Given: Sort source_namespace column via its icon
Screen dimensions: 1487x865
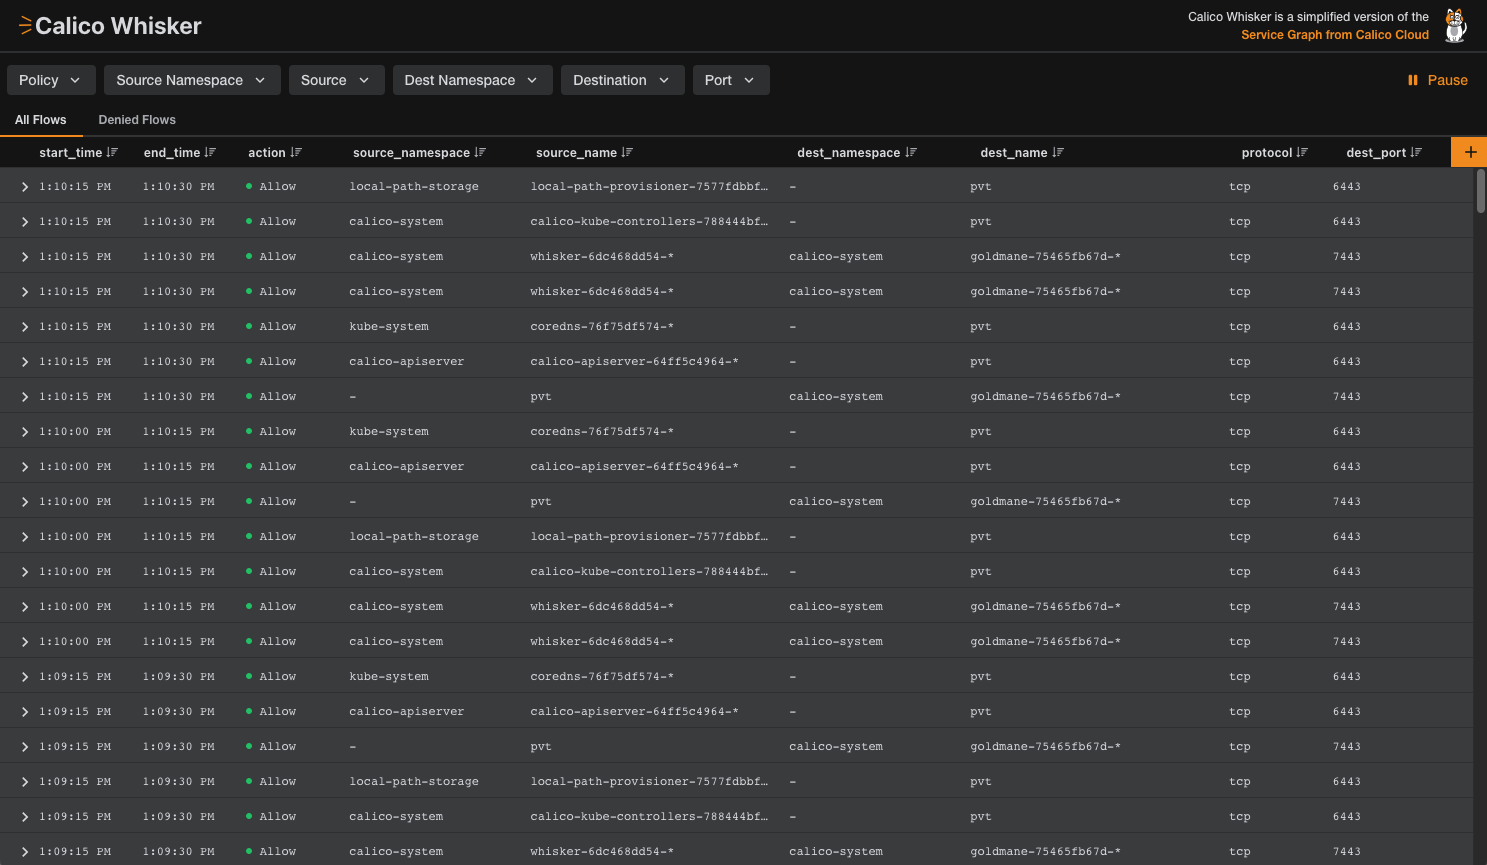Looking at the screenshot, I should (x=480, y=153).
